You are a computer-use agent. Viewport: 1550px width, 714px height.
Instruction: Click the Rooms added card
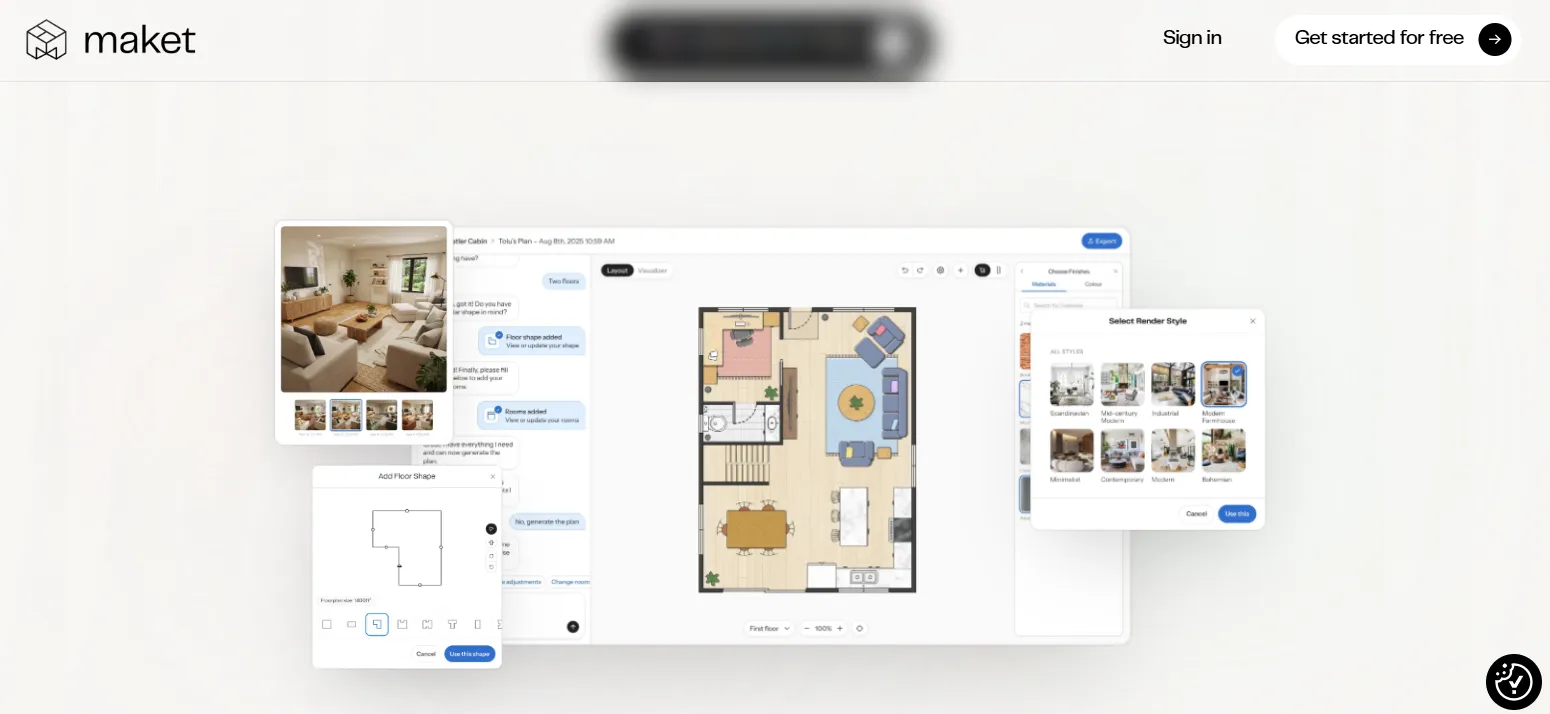tap(532, 415)
